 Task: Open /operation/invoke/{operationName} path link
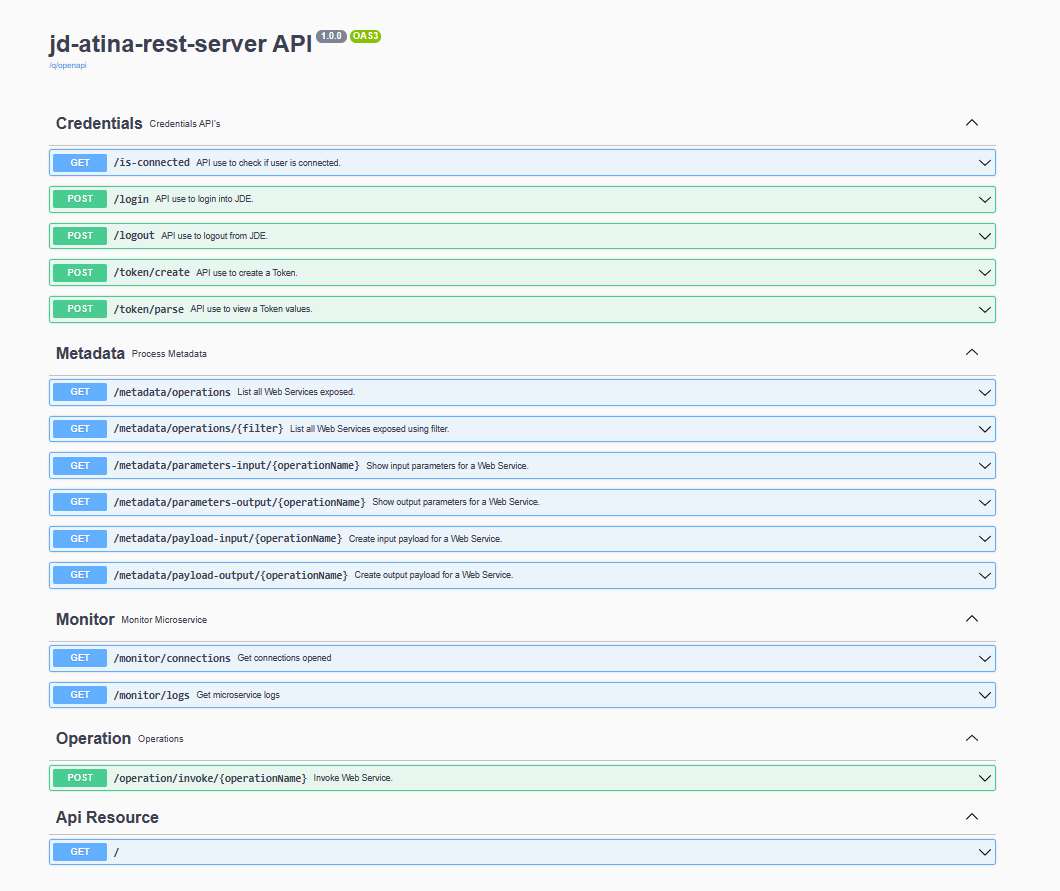coord(210,778)
